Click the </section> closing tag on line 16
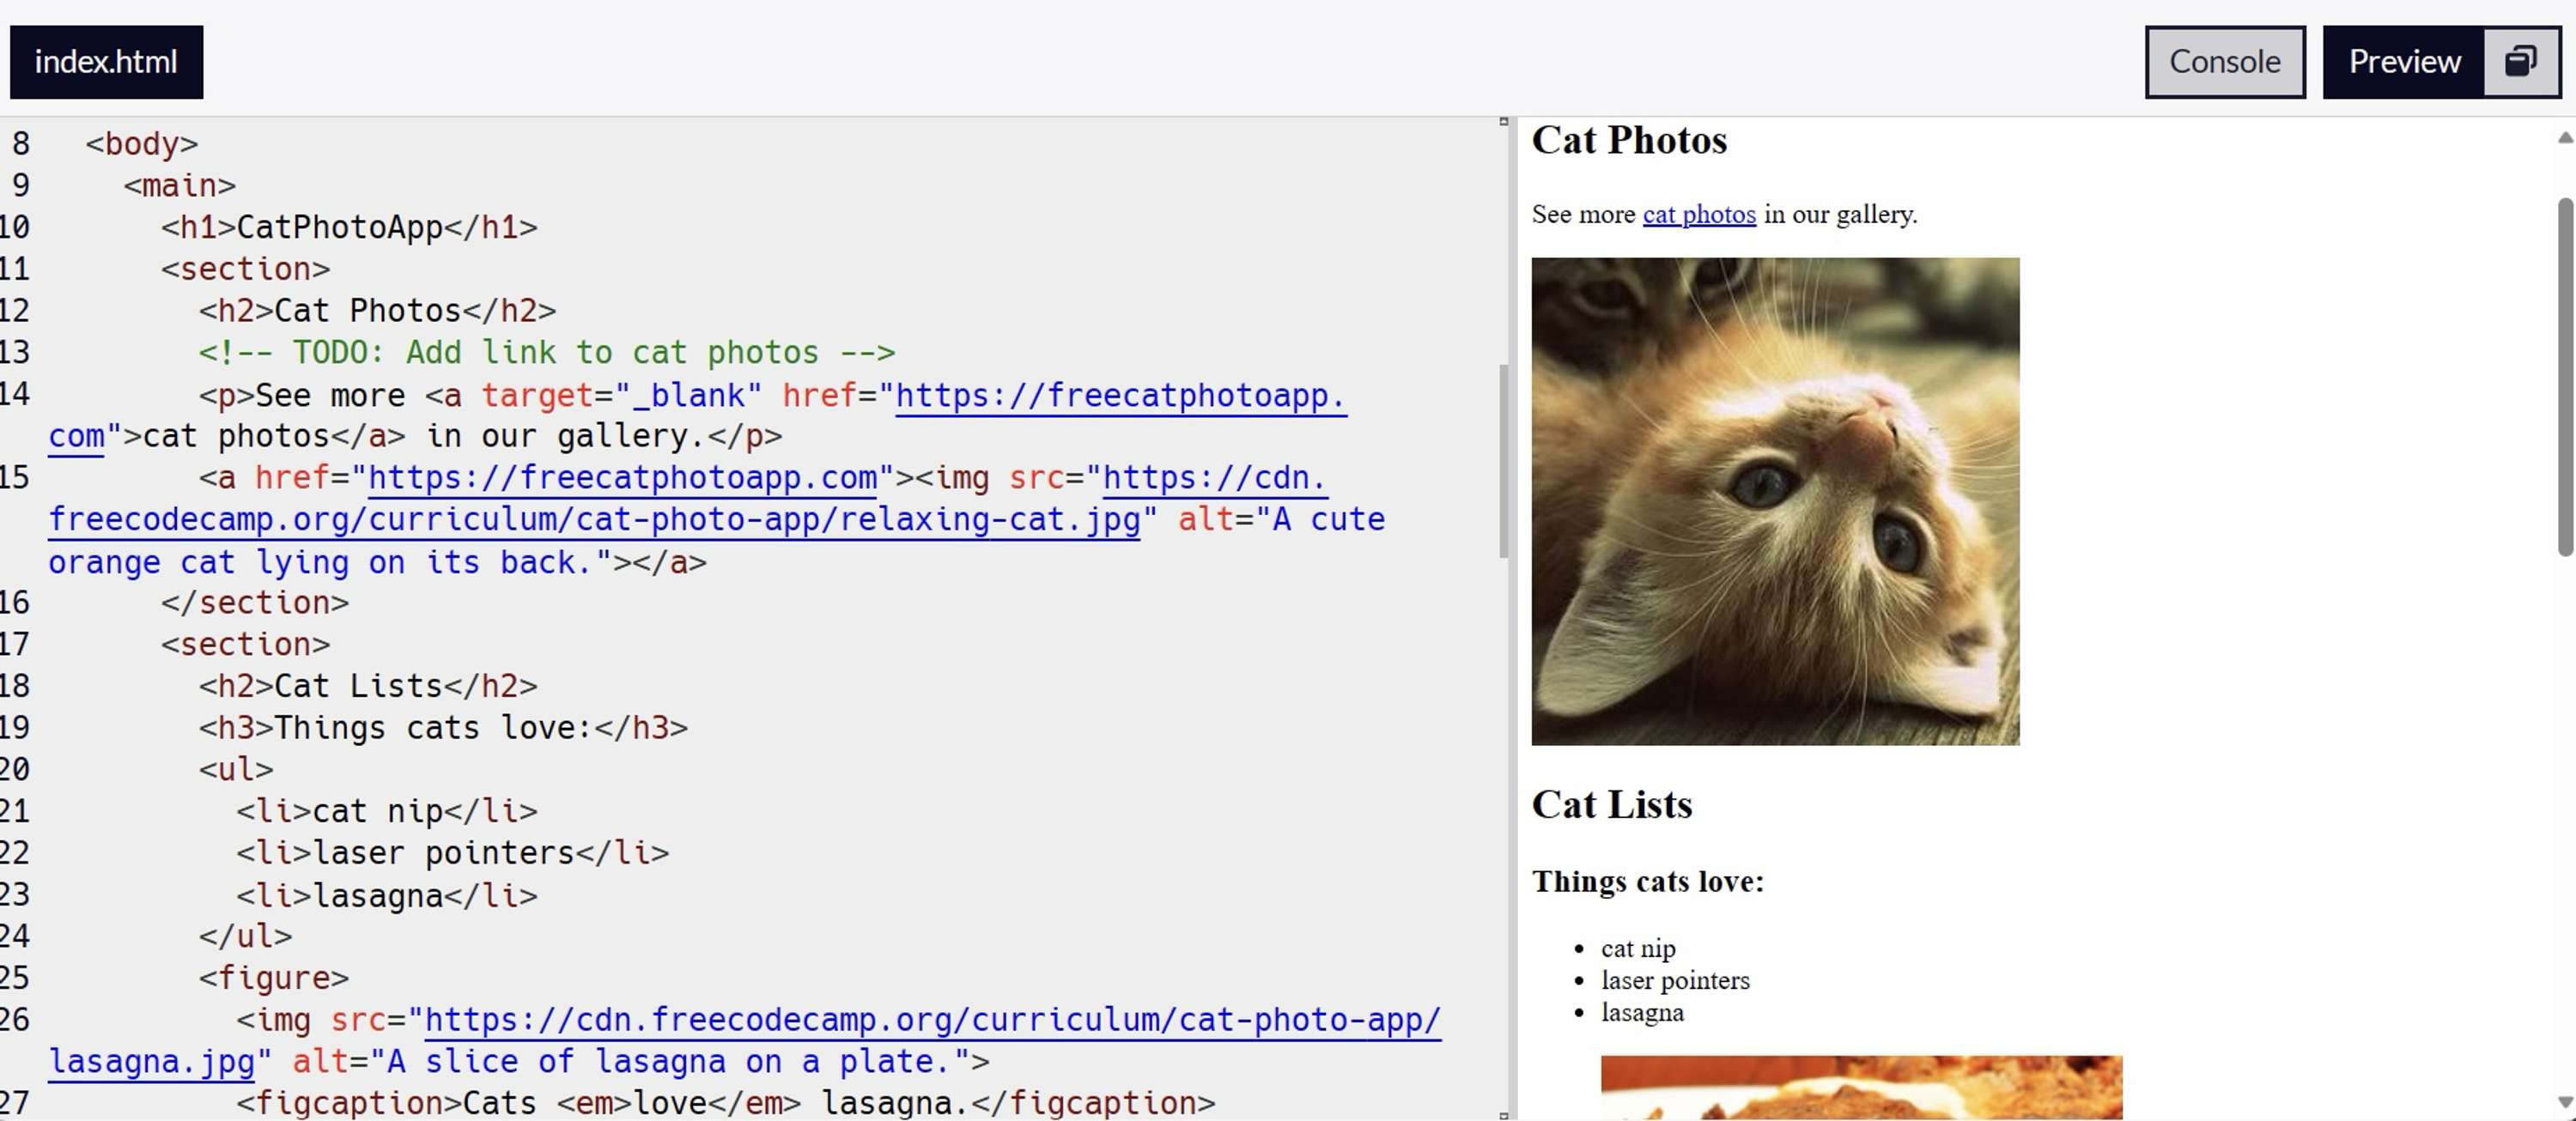 255,603
